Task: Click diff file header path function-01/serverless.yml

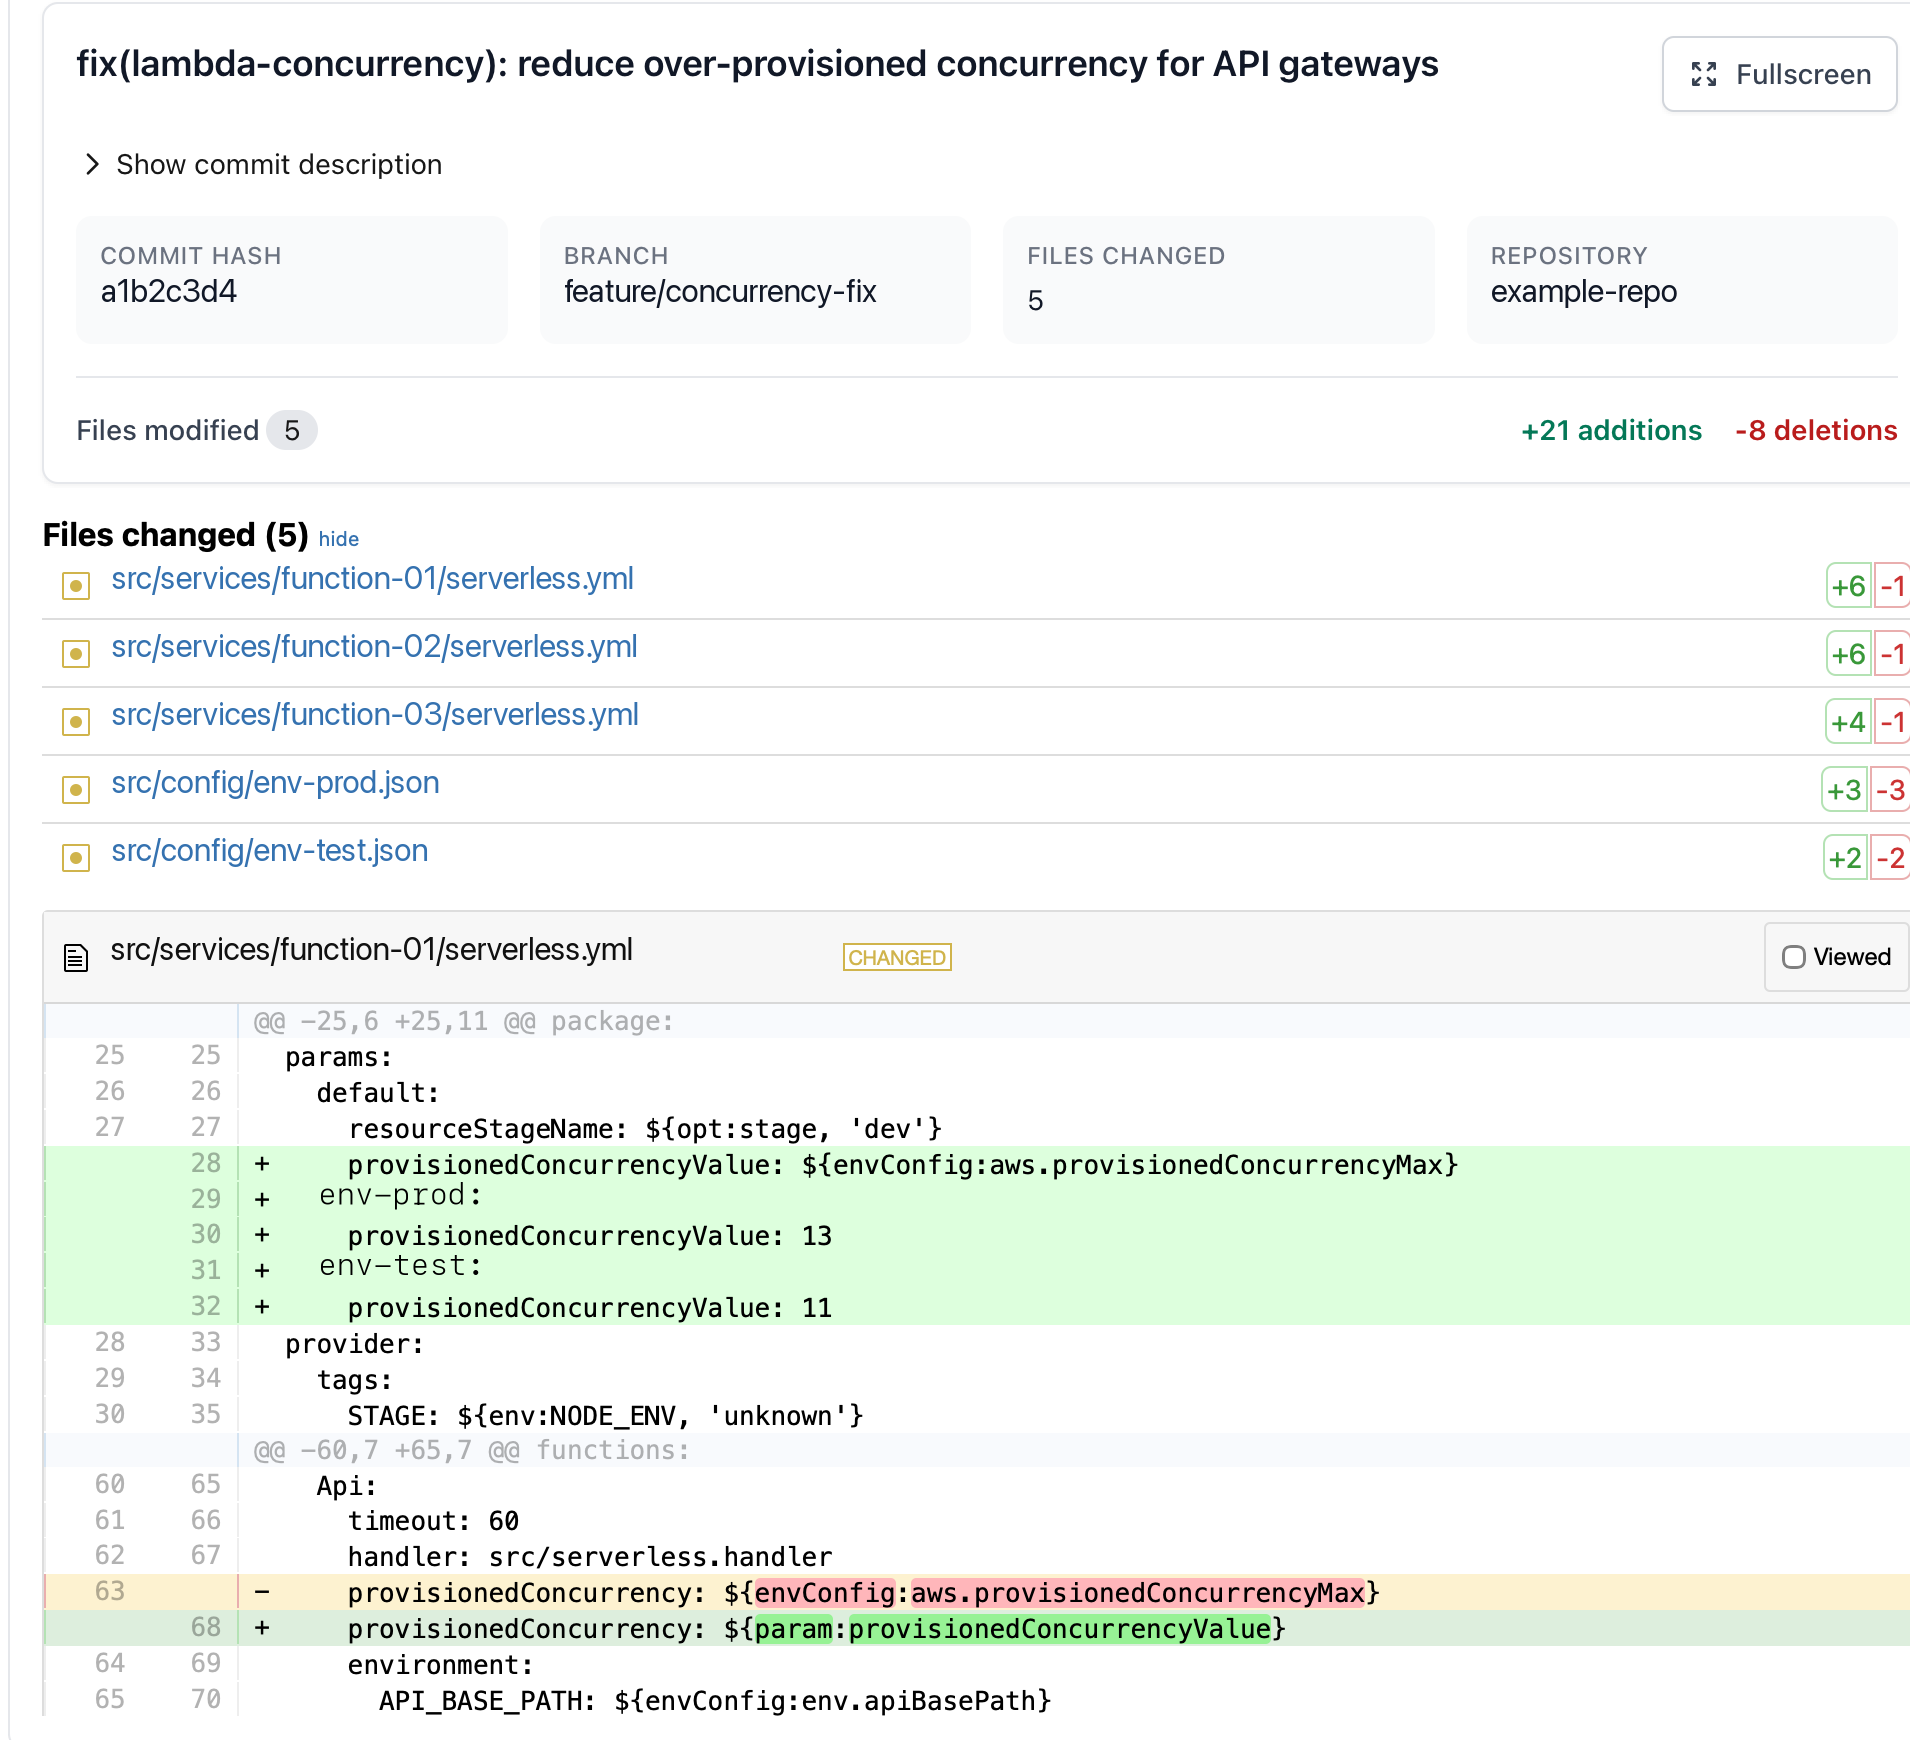Action: click(x=371, y=949)
